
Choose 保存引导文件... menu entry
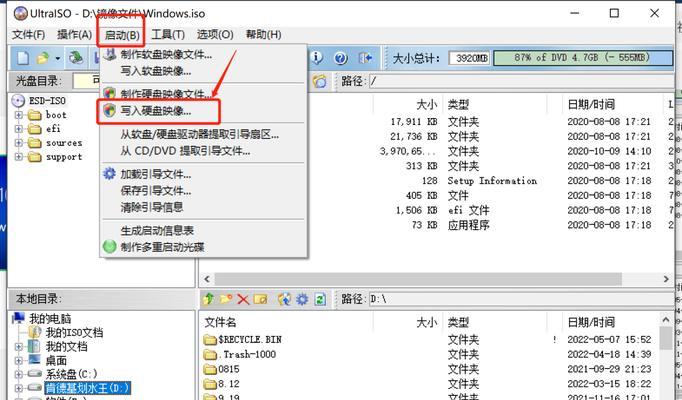204,190
